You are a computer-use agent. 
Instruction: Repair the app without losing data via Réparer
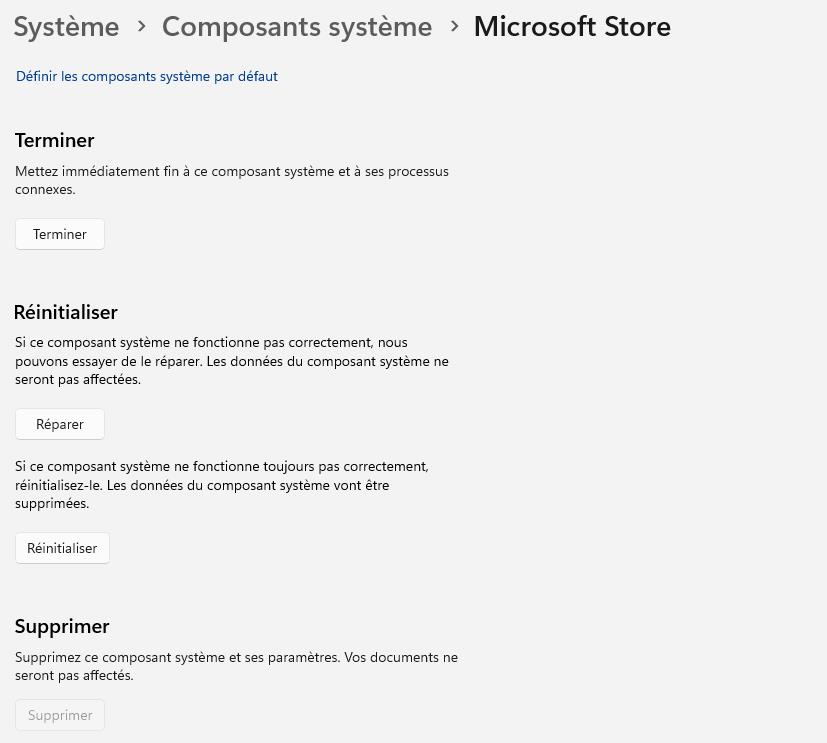[x=59, y=423]
